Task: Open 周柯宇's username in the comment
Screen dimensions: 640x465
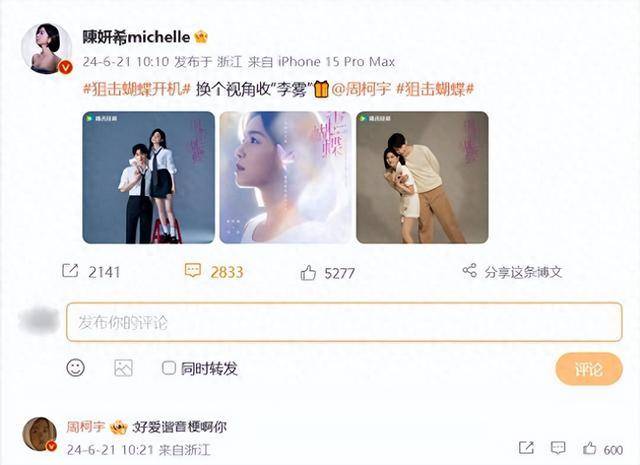Action: (86, 427)
